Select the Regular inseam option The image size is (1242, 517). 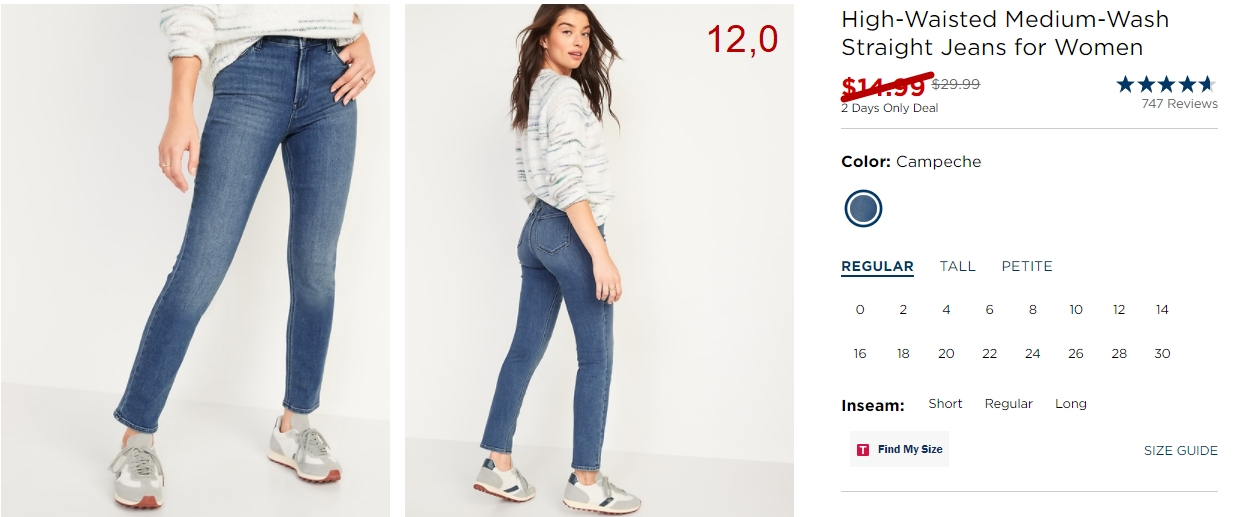point(1008,404)
